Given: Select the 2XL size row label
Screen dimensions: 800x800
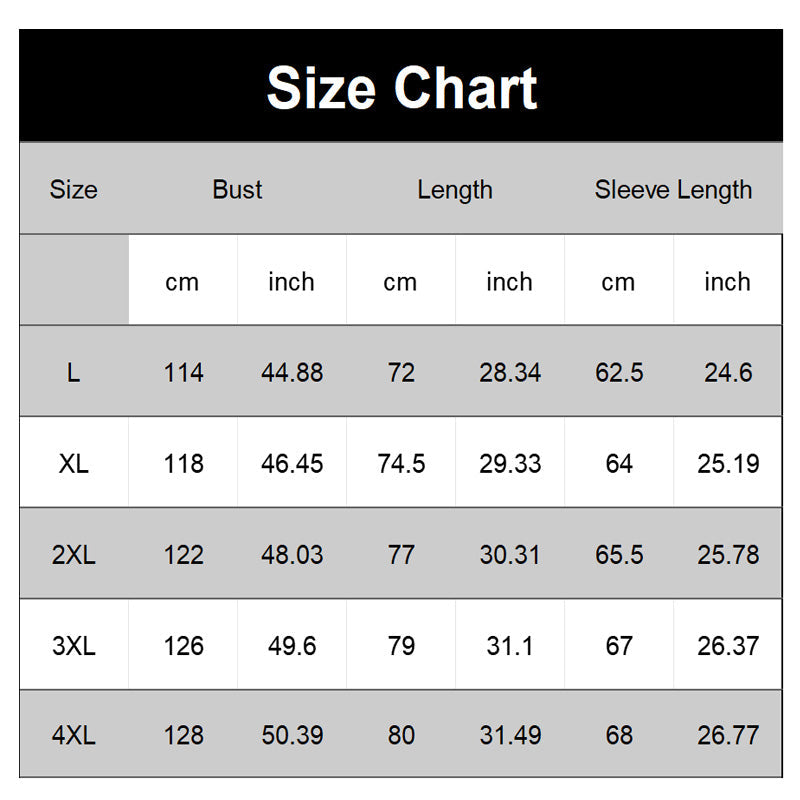Looking at the screenshot, I should coord(73,555).
